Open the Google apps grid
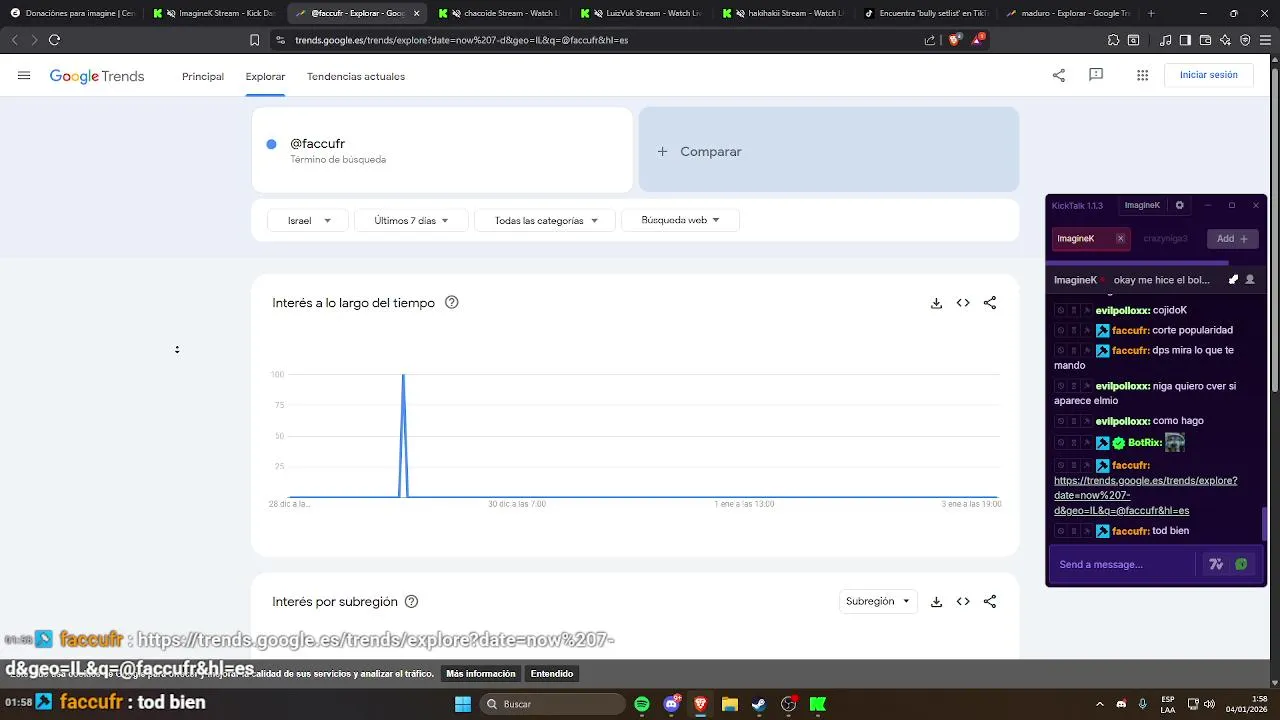 [x=1142, y=75]
